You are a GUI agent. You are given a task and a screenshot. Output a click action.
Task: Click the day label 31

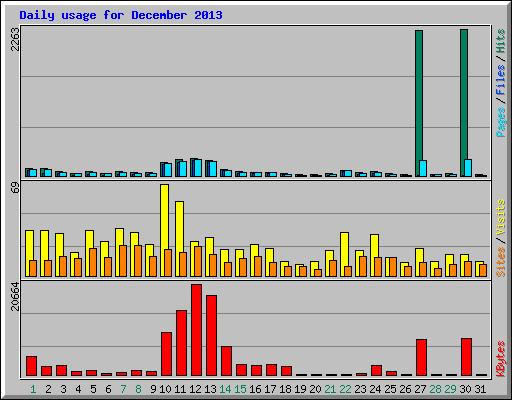480,389
